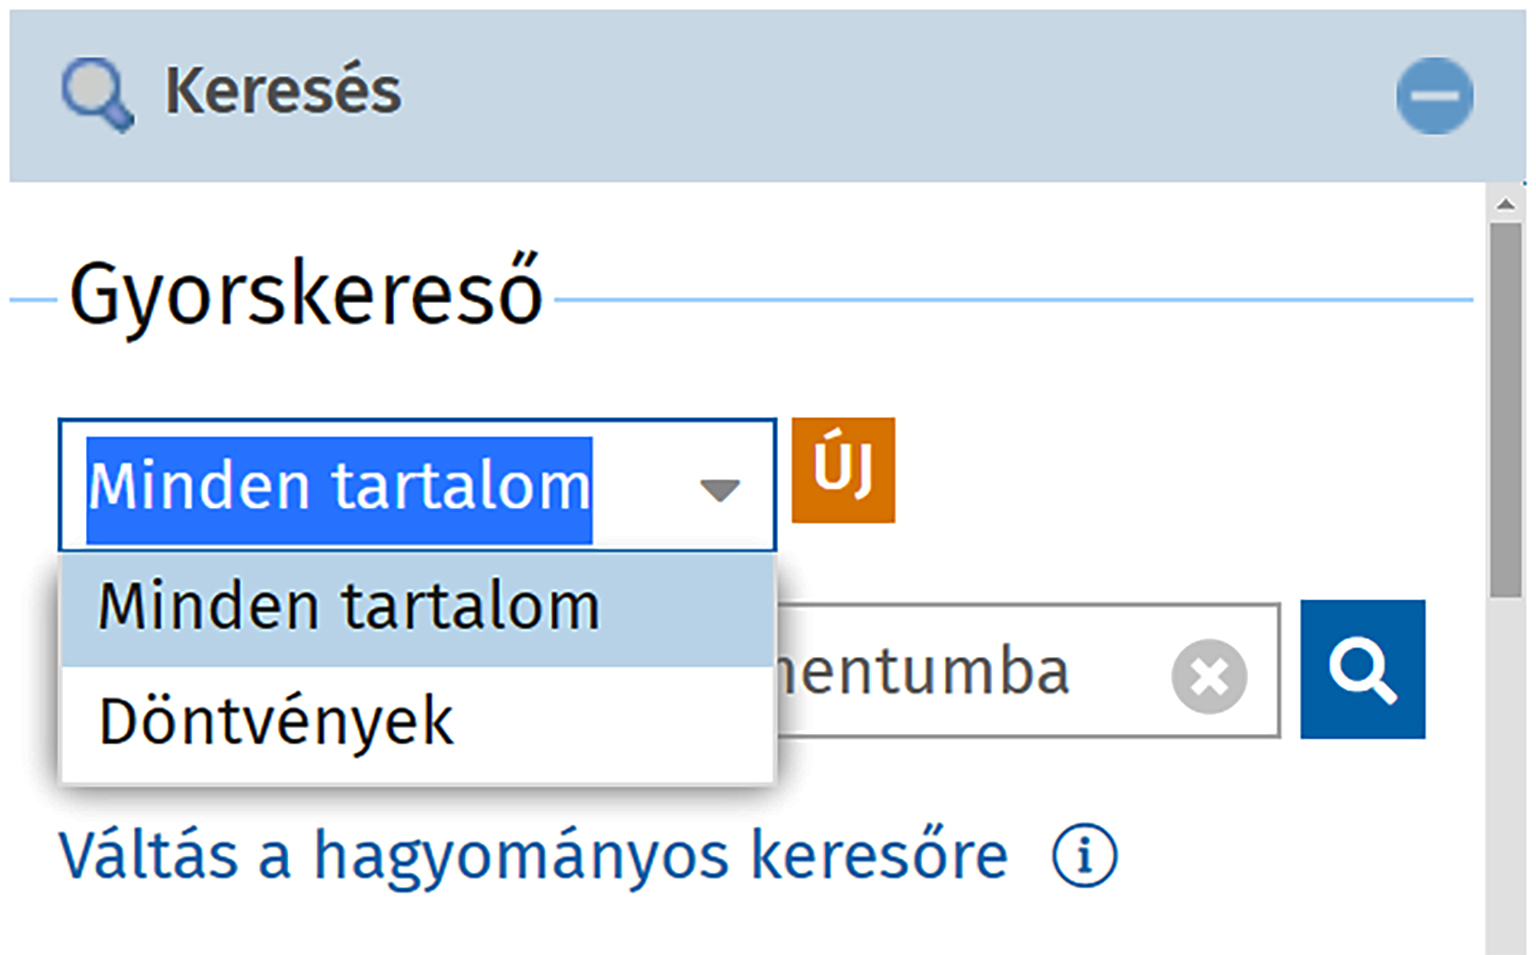Collapse the Keresés panel with minus button

tap(1434, 95)
